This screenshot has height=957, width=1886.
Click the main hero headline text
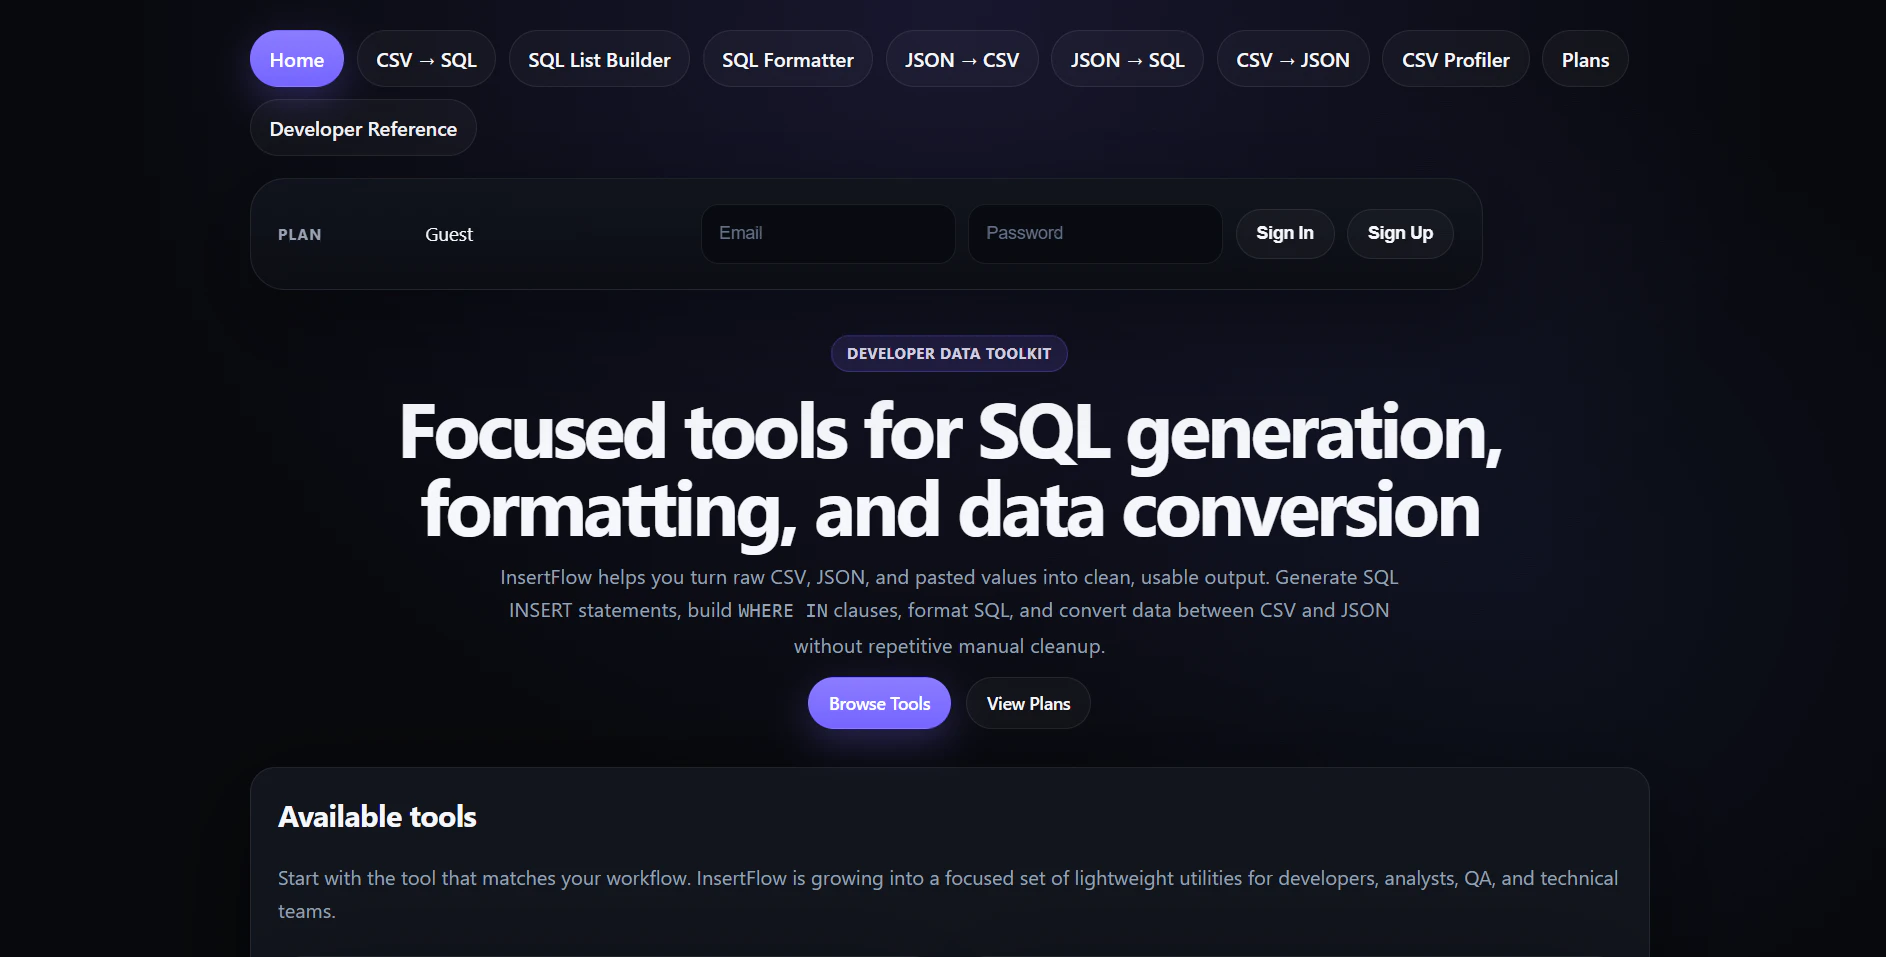click(950, 471)
